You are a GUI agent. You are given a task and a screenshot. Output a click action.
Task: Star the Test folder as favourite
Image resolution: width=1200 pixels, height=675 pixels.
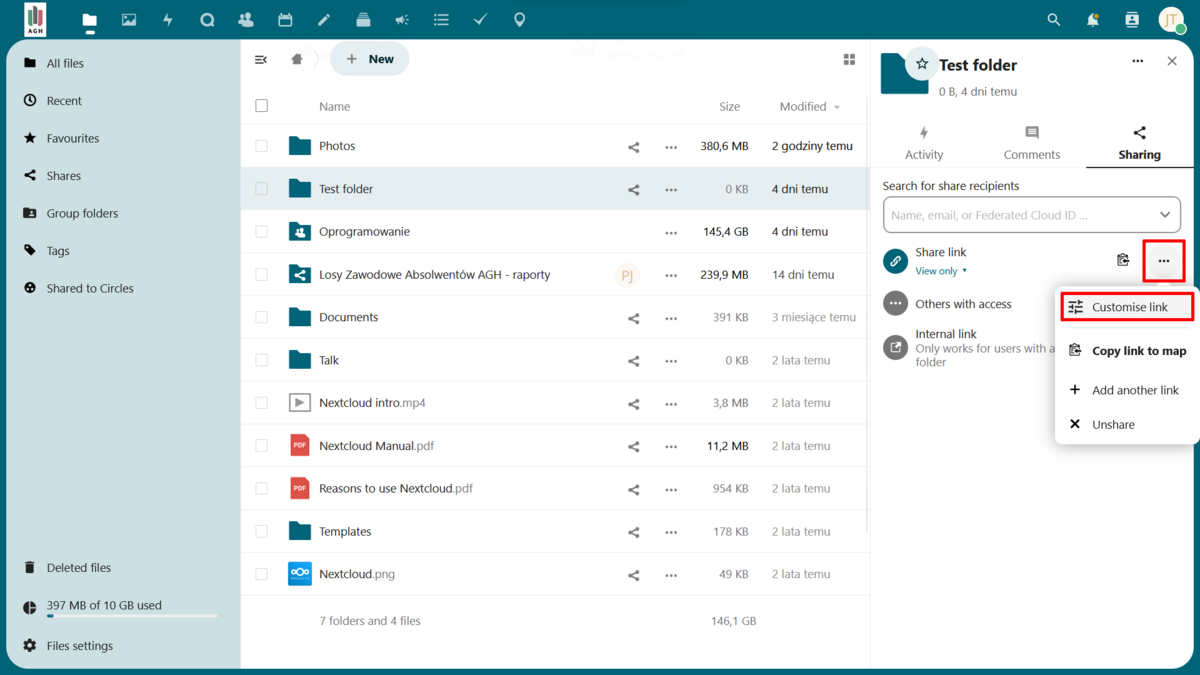pos(922,64)
